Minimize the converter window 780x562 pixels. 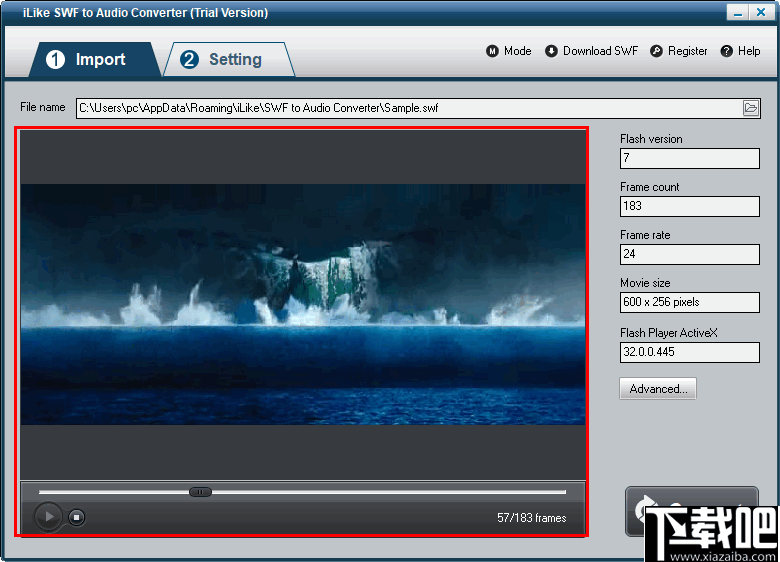pos(737,12)
